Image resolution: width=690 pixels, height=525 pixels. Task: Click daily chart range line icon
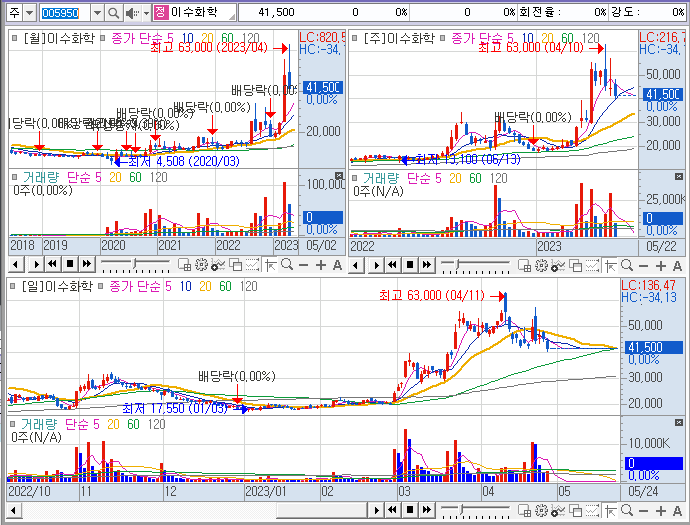[592, 510]
